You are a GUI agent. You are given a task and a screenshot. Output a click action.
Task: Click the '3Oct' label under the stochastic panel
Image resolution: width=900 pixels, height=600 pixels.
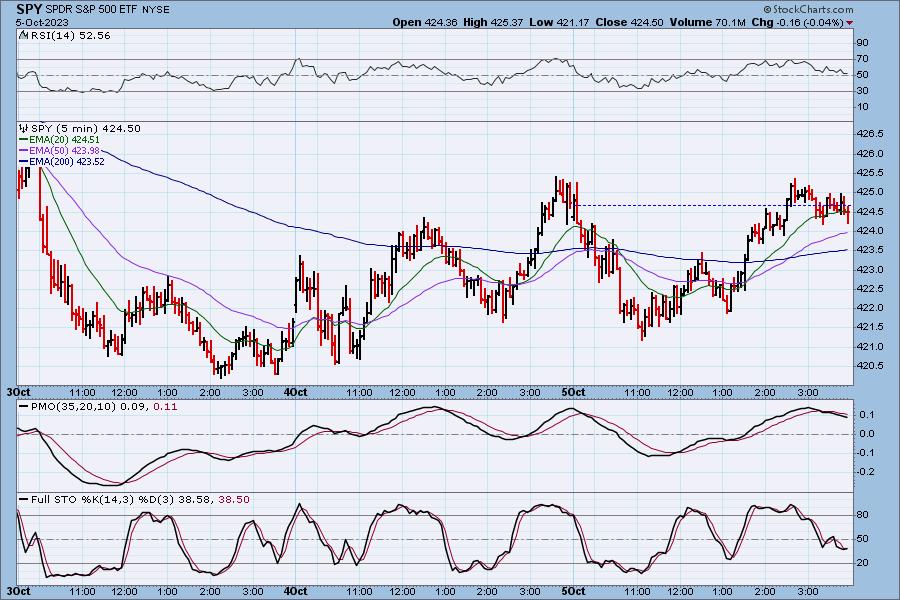(x=18, y=591)
